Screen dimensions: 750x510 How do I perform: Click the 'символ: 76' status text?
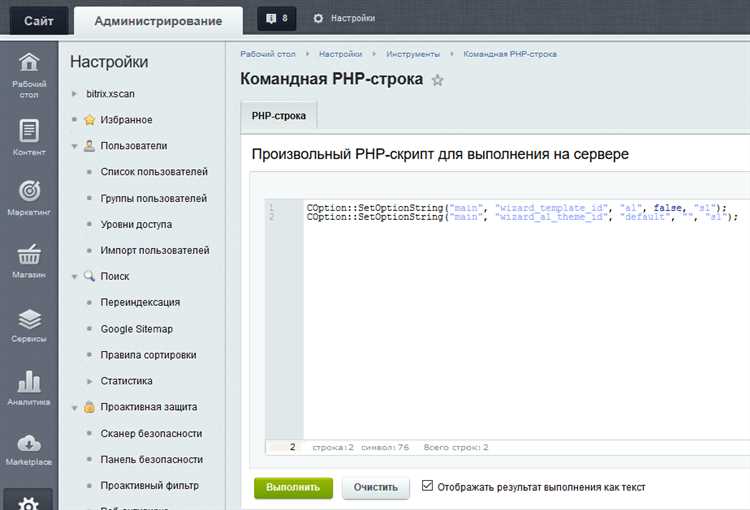pos(385,447)
